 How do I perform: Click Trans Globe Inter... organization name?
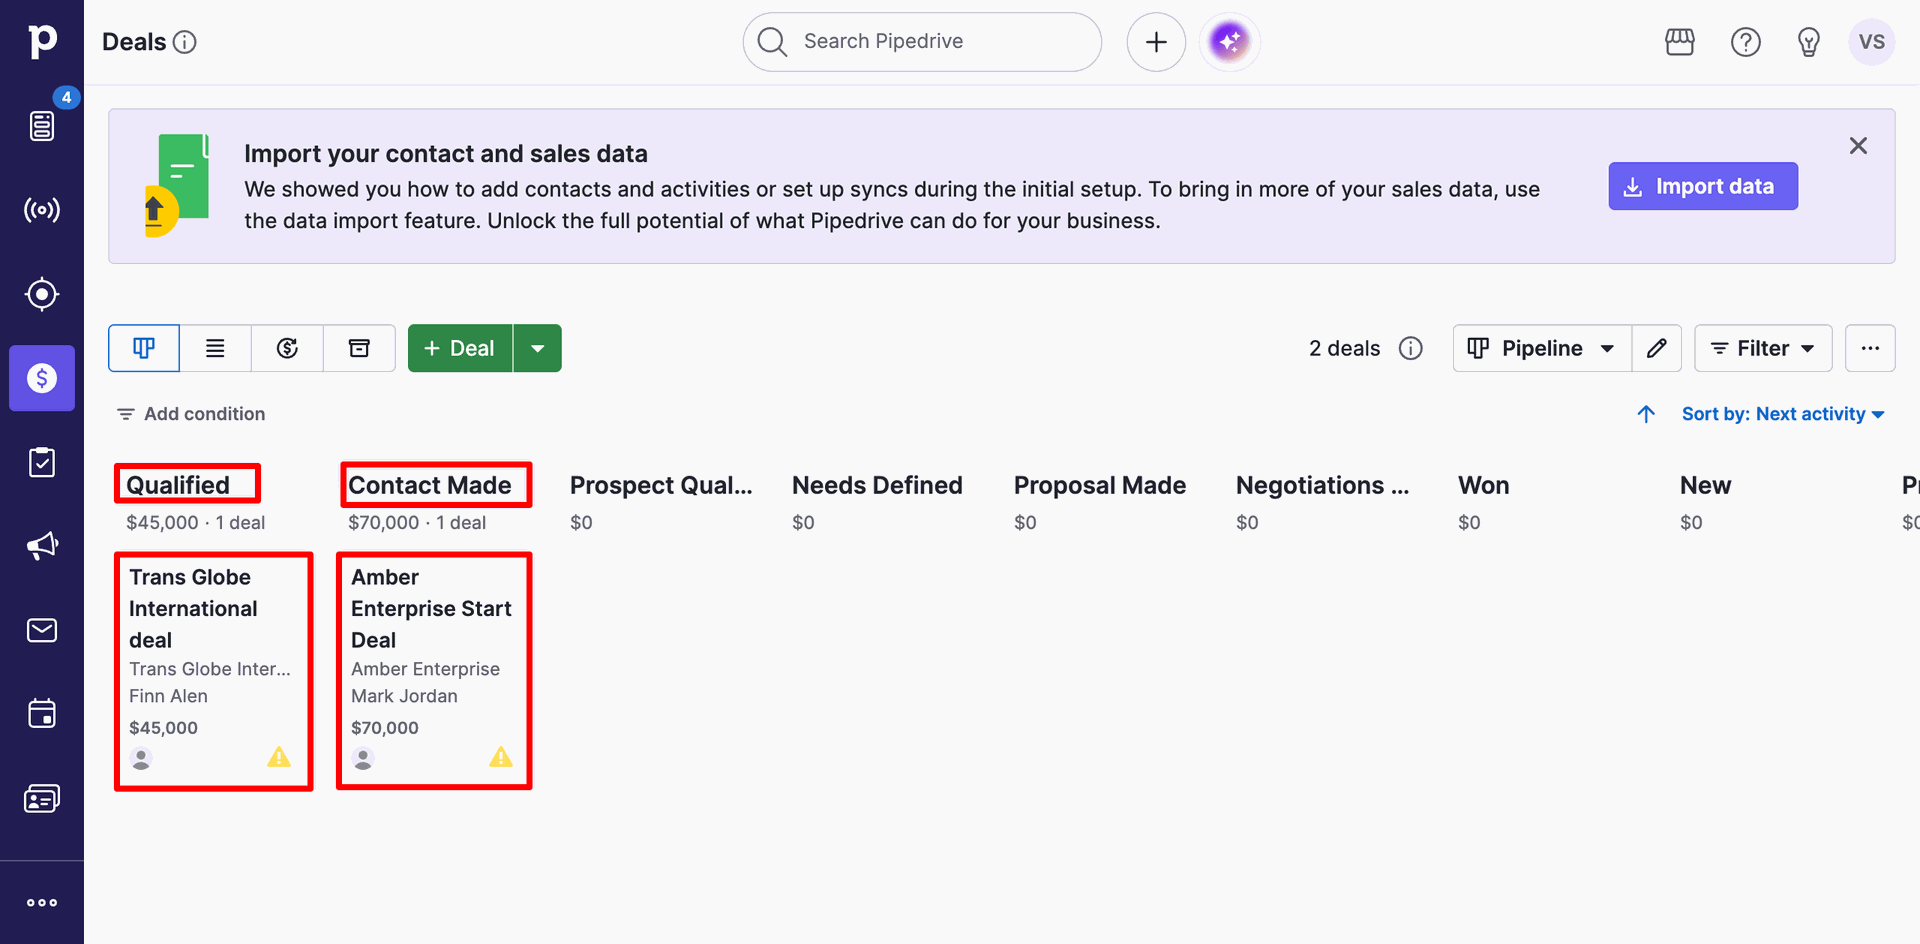[x=210, y=669]
